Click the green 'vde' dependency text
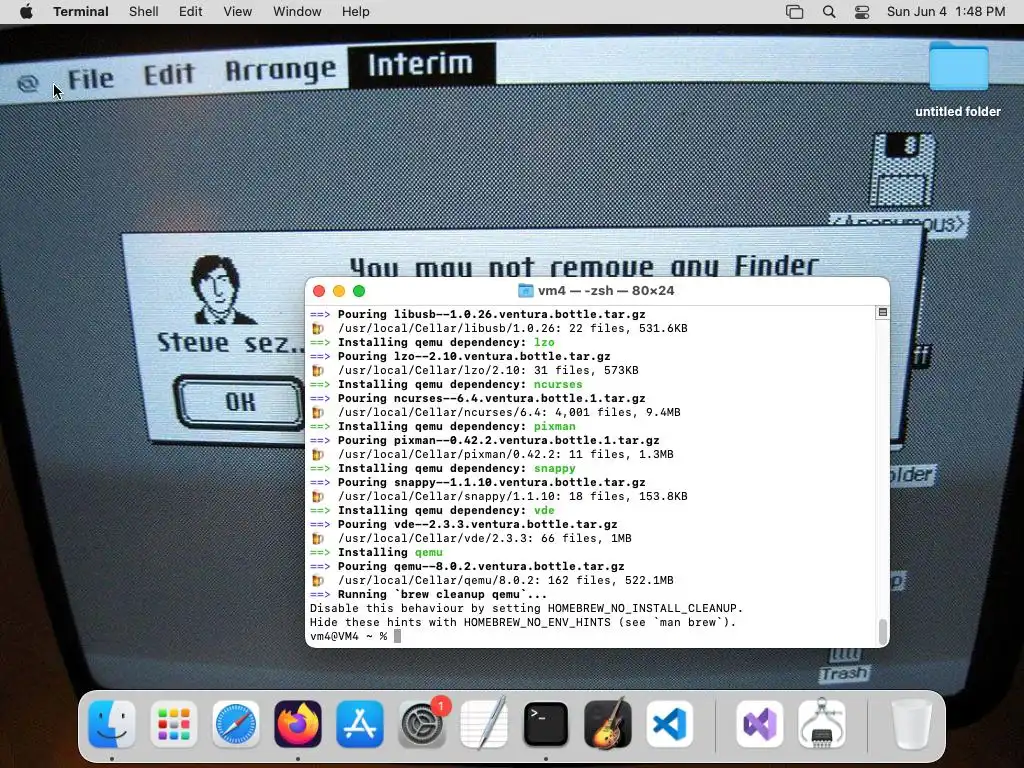Image resolution: width=1024 pixels, height=768 pixels. coord(544,511)
